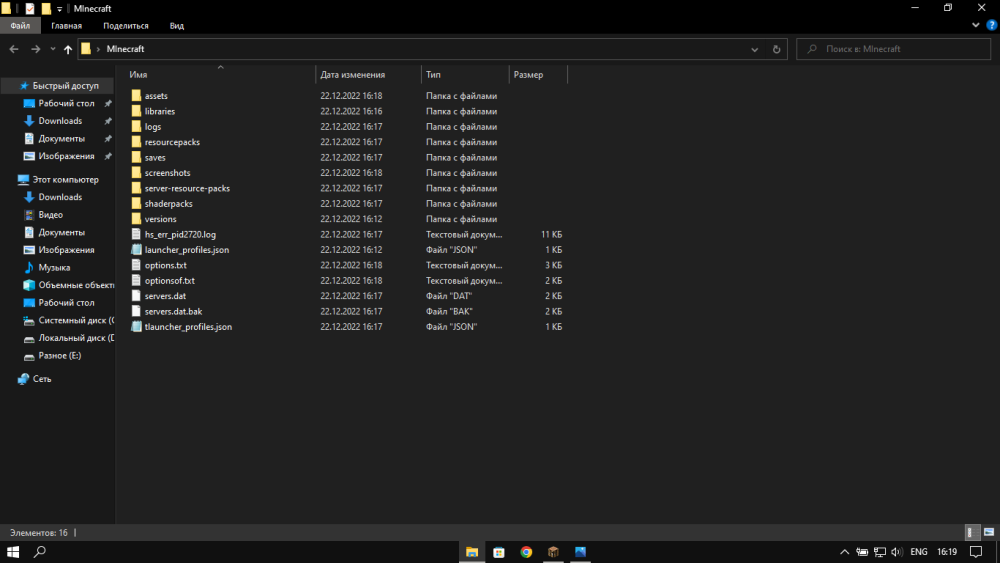Select the hs_err_pid2720.log file

pyautogui.click(x=180, y=235)
